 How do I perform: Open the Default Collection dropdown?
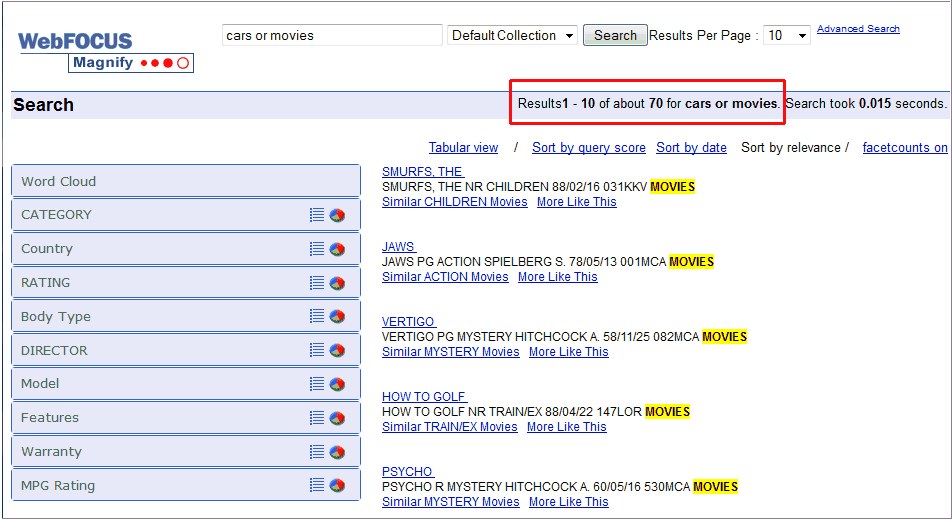pos(512,36)
